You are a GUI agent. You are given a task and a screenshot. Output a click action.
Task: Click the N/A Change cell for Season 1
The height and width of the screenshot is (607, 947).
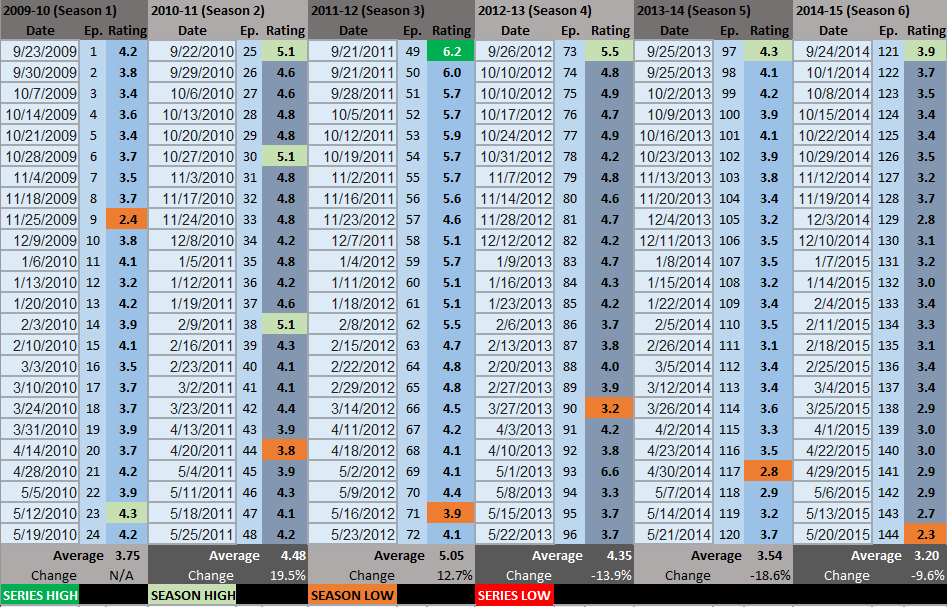coord(120,575)
